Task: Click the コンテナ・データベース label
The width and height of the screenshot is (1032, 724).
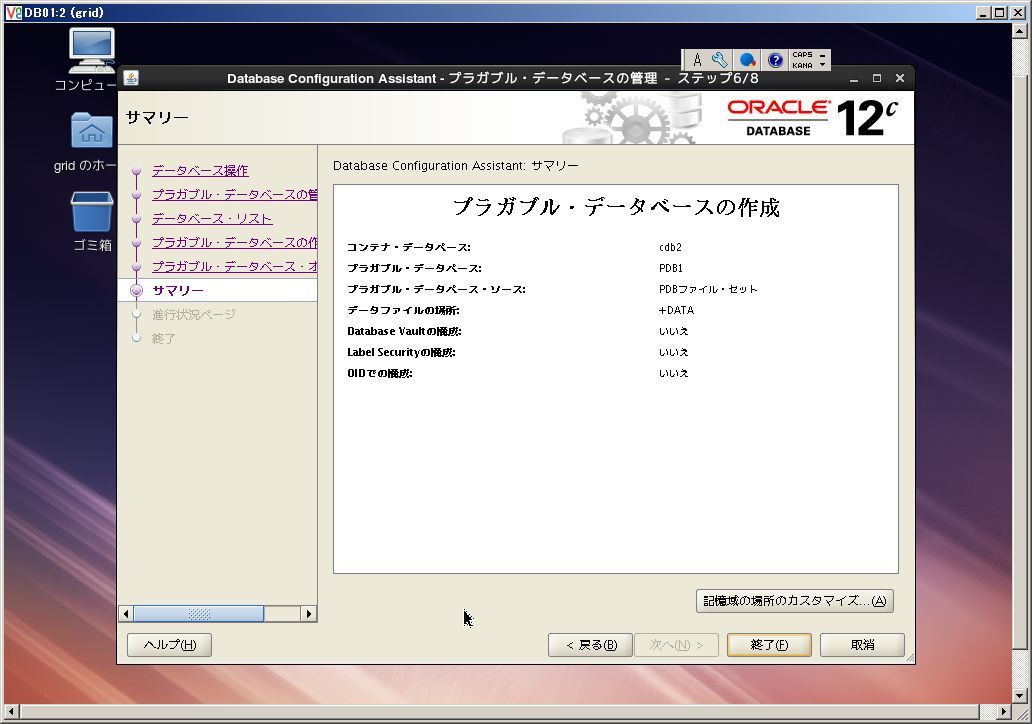Action: (409, 247)
